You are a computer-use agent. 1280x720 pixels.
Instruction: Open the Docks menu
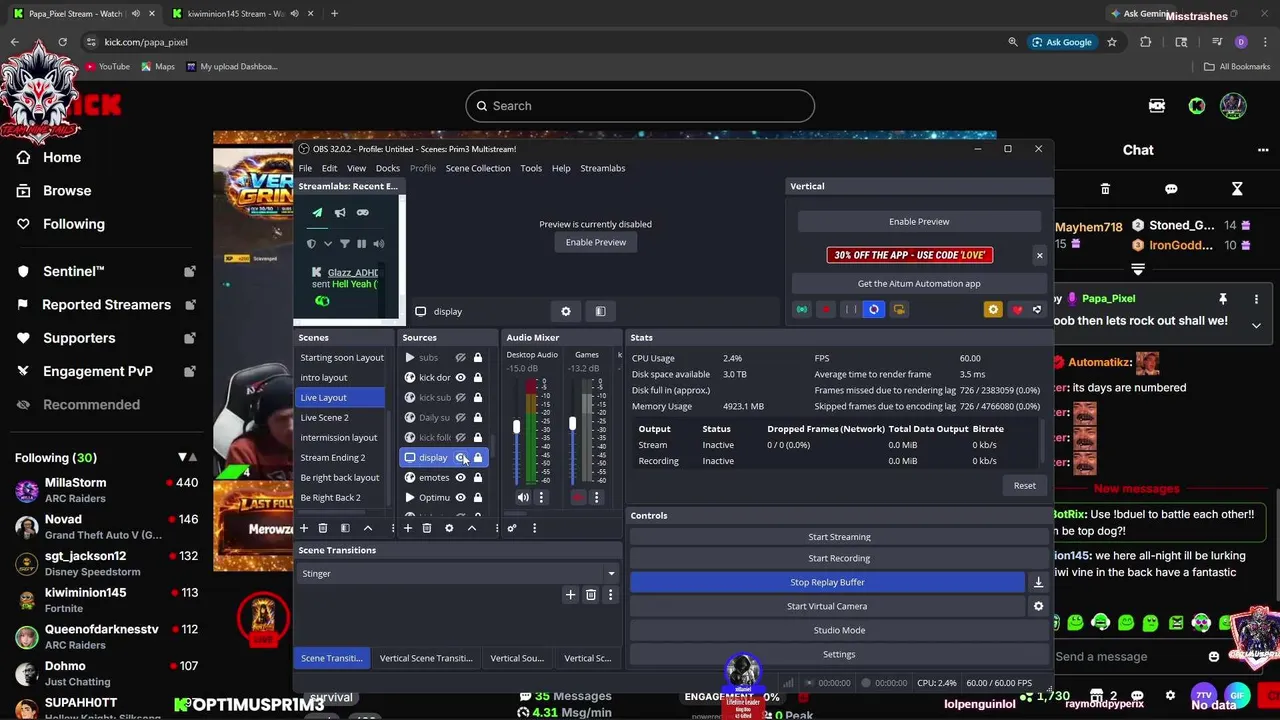[x=388, y=168]
